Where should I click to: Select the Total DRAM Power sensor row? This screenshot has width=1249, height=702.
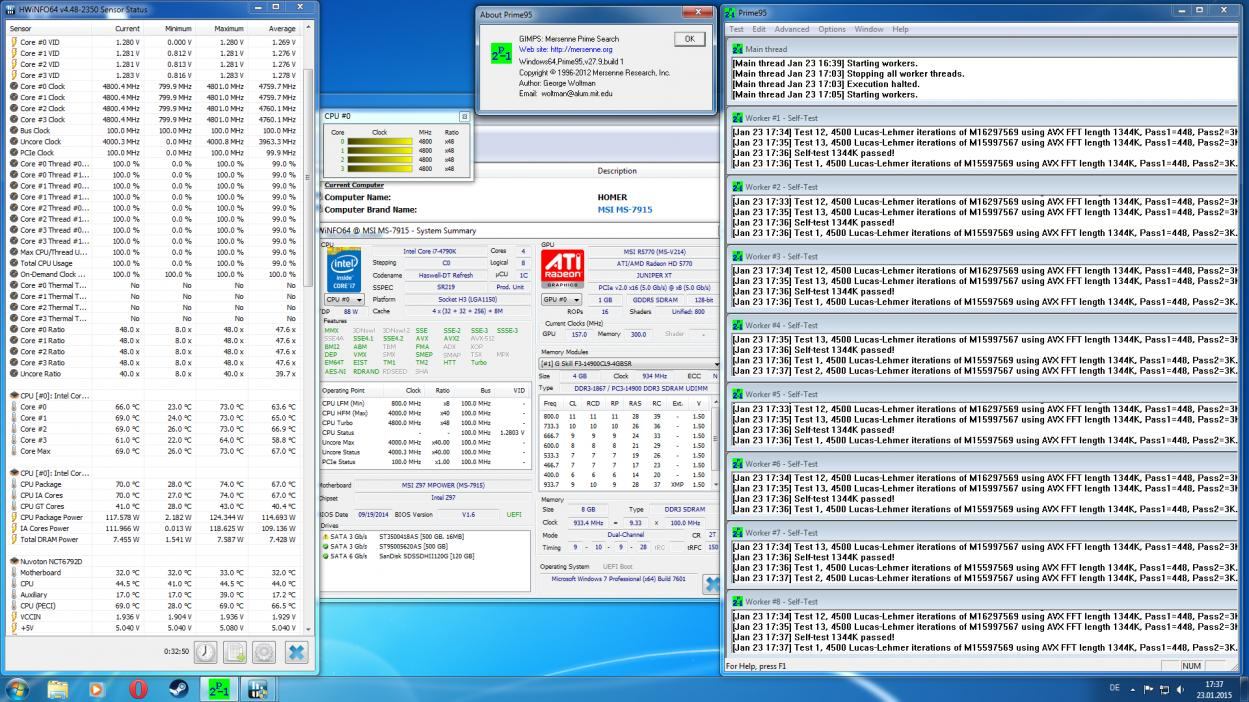pos(155,539)
